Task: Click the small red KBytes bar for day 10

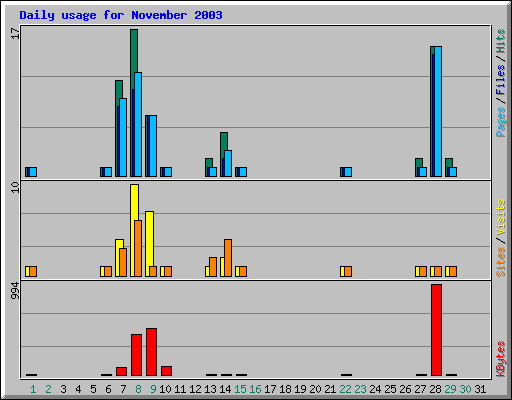Action: (166, 371)
